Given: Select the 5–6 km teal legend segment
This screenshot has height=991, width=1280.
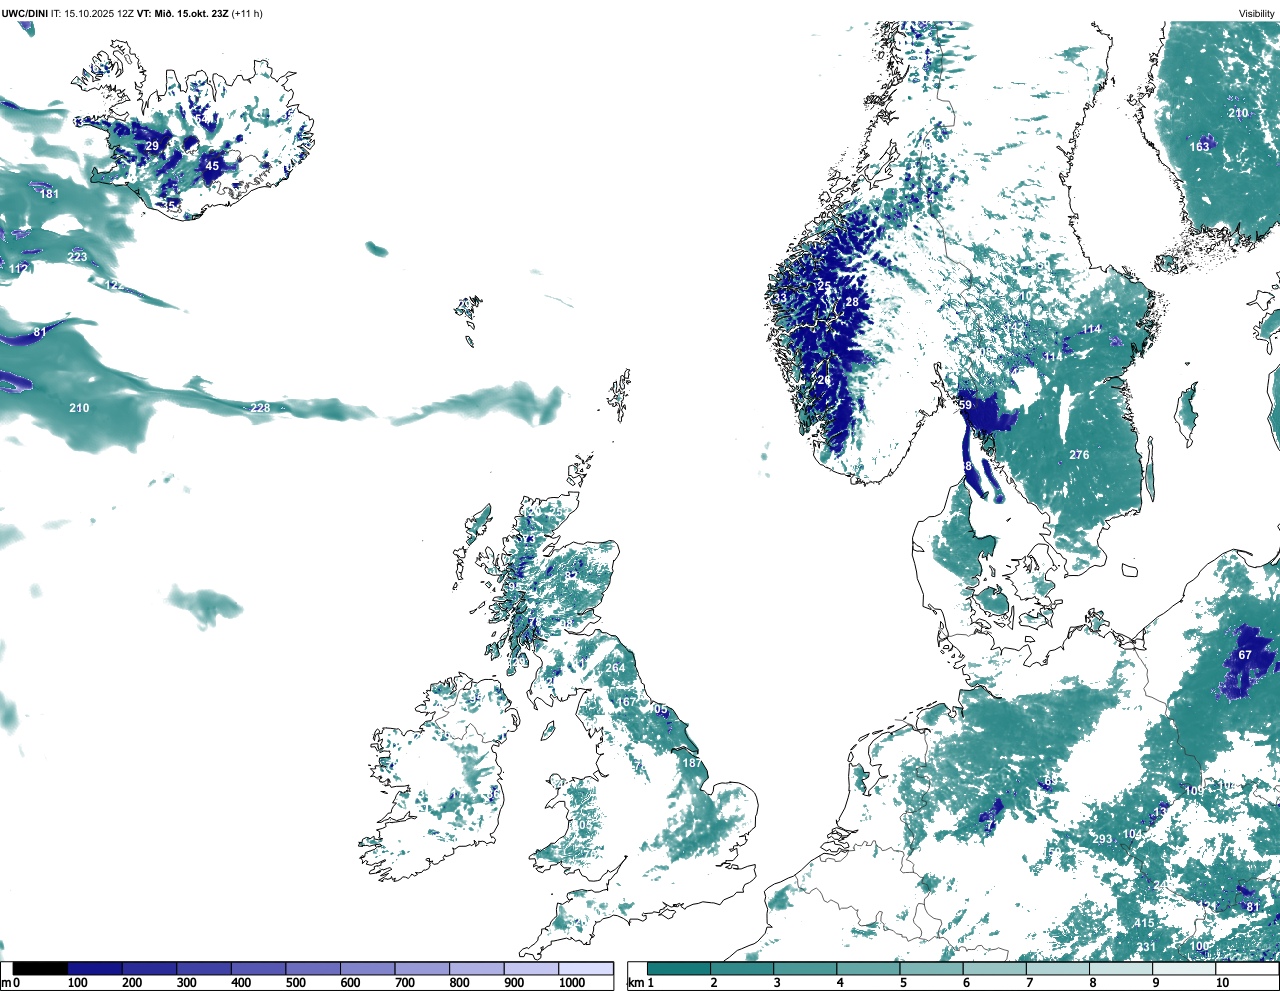Looking at the screenshot, I should 932,969.
